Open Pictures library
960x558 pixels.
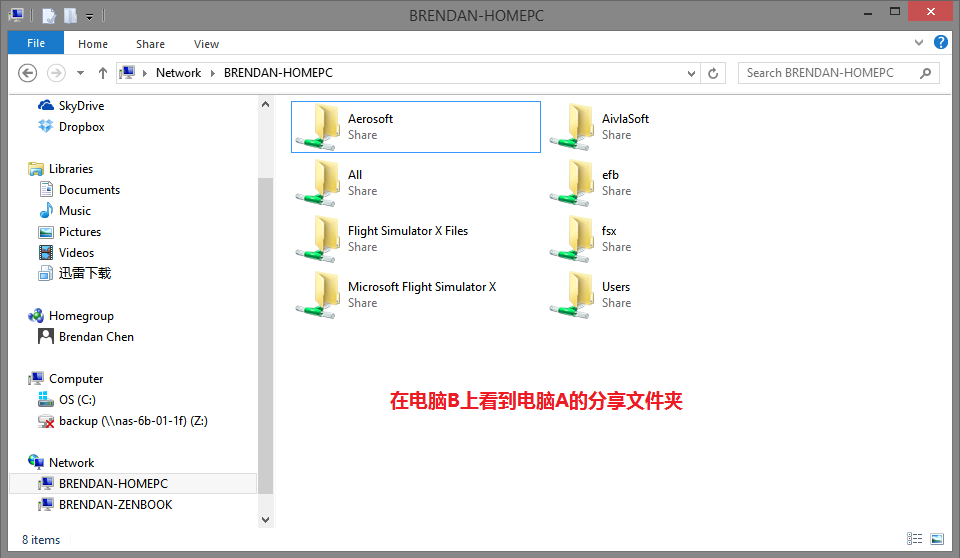point(69,232)
